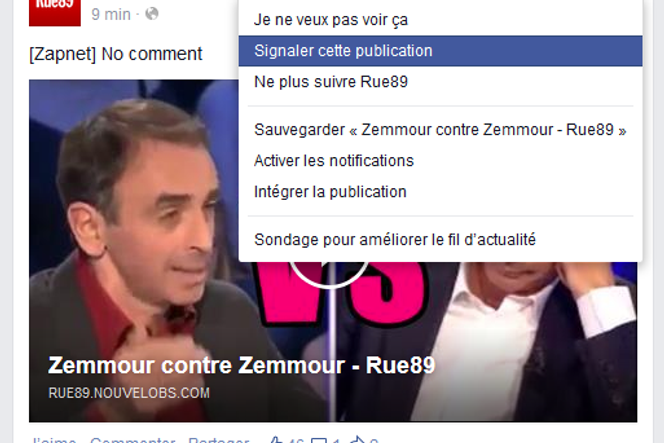Play the Zemmour video via circle button
Image resolution: width=664 pixels, height=443 pixels.
click(329, 274)
